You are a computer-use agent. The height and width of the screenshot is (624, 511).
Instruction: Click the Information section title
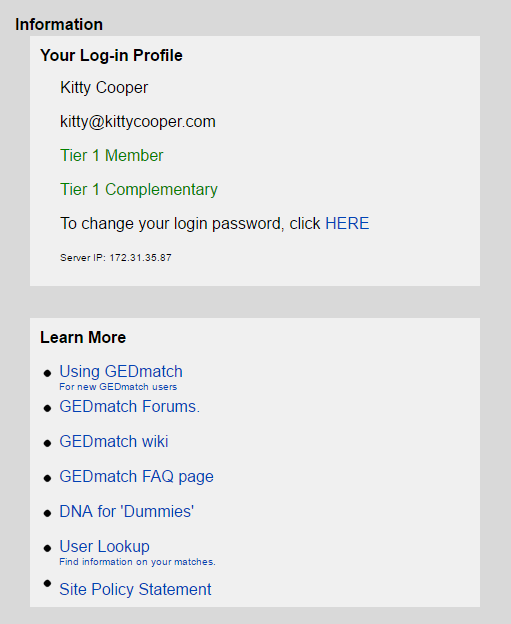coord(59,24)
